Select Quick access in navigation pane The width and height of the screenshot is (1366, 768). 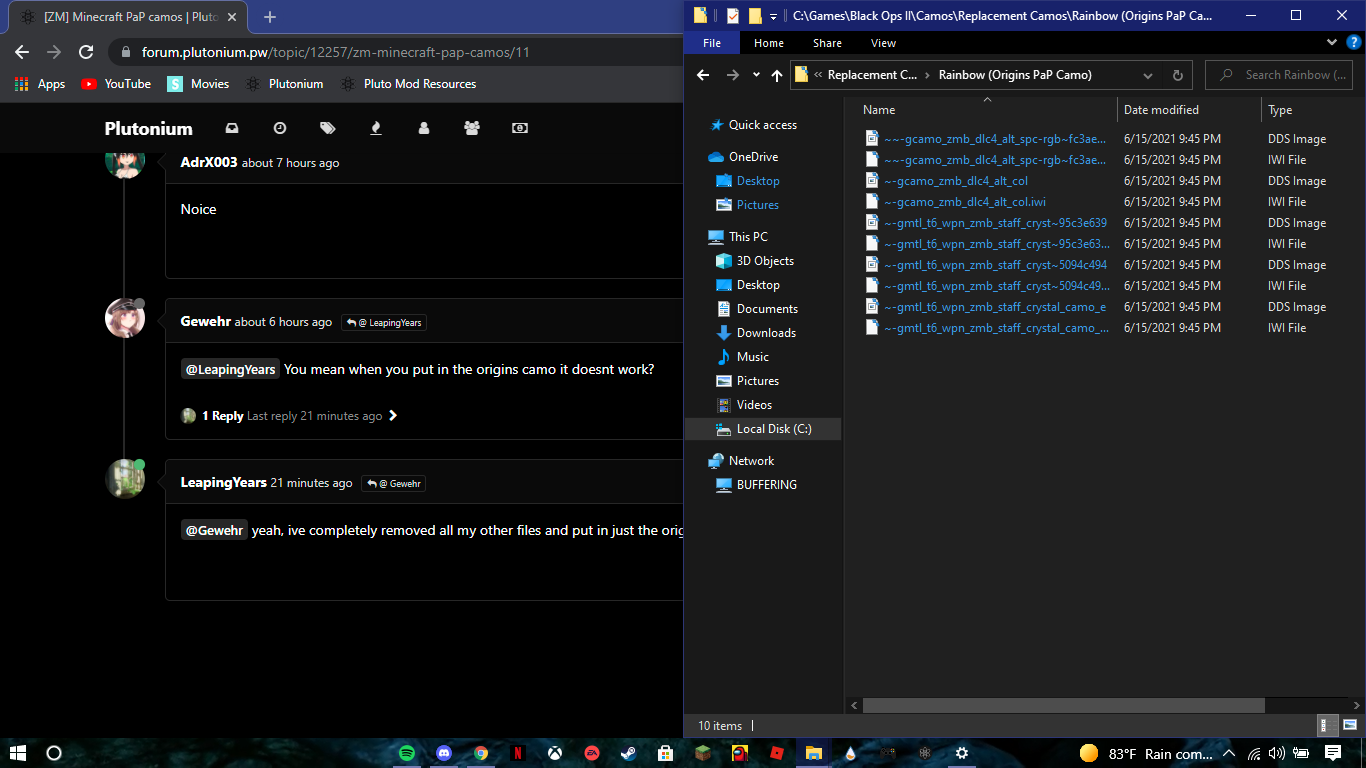pos(762,125)
